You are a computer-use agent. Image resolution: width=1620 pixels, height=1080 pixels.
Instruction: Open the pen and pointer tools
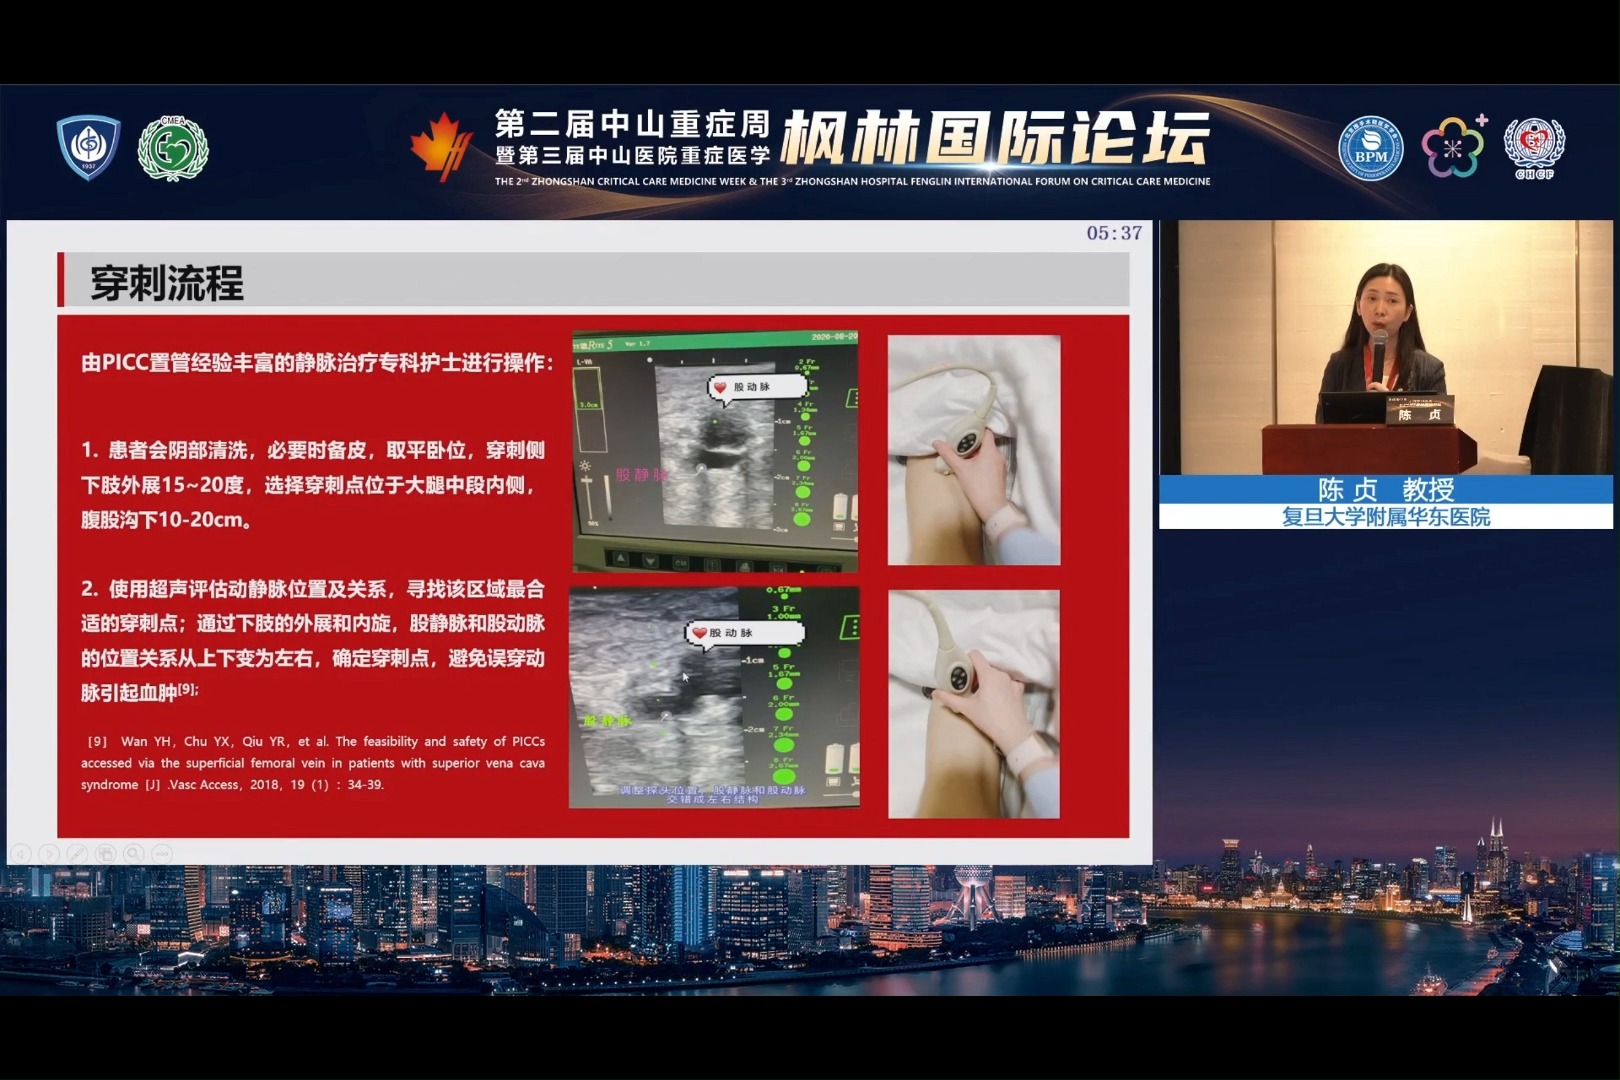click(x=77, y=853)
